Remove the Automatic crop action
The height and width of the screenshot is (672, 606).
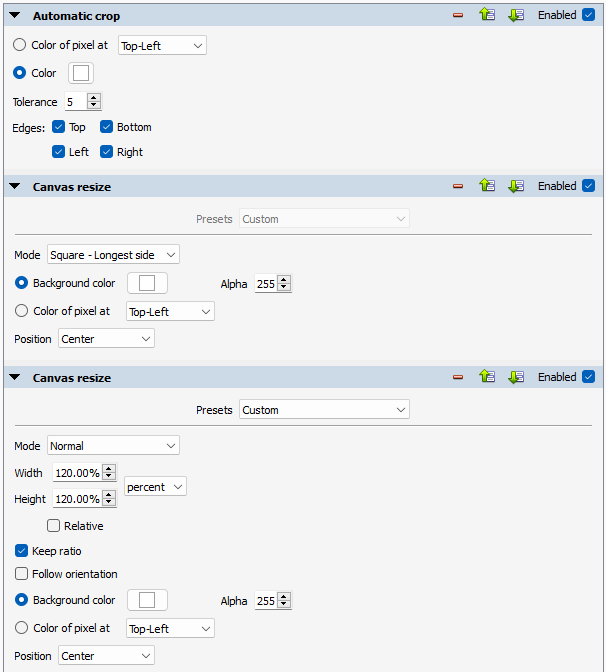[x=458, y=15]
